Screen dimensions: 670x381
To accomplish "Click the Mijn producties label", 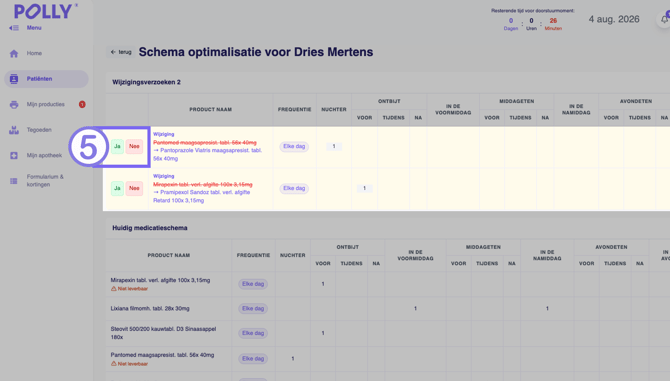I will pyautogui.click(x=46, y=104).
